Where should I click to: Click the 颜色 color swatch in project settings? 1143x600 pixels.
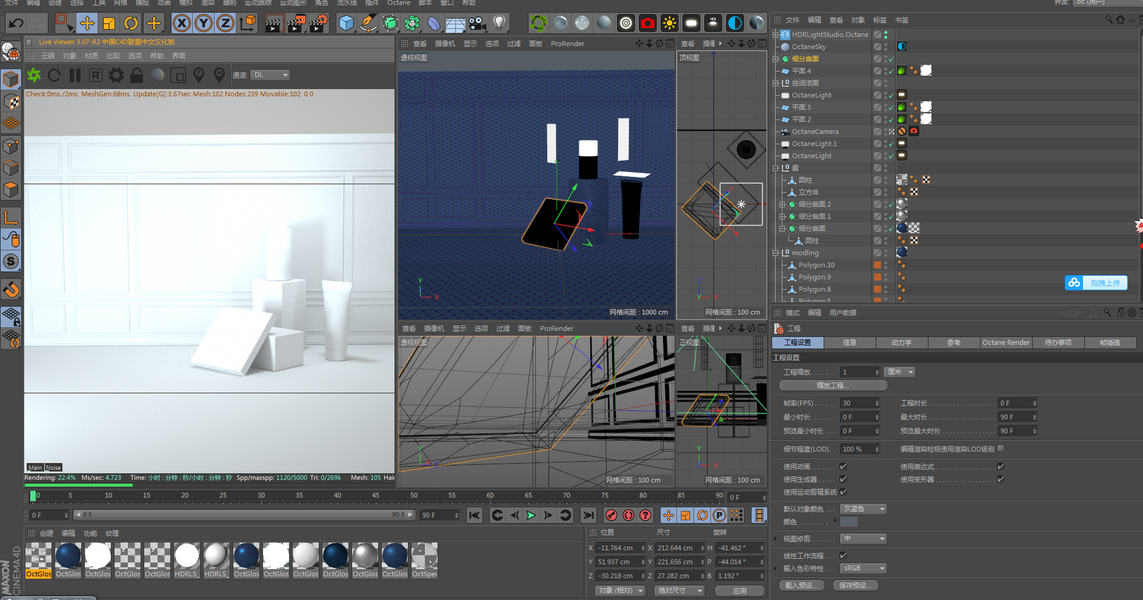[849, 522]
